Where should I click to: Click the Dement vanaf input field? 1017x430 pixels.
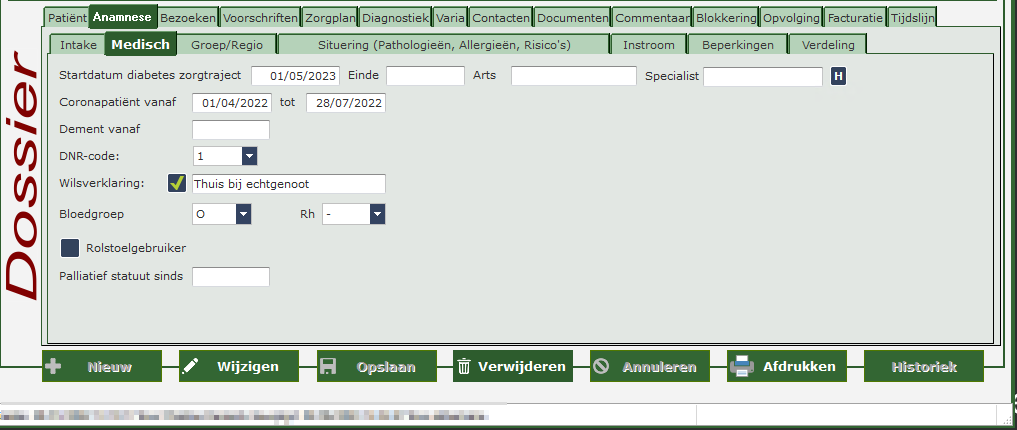231,130
